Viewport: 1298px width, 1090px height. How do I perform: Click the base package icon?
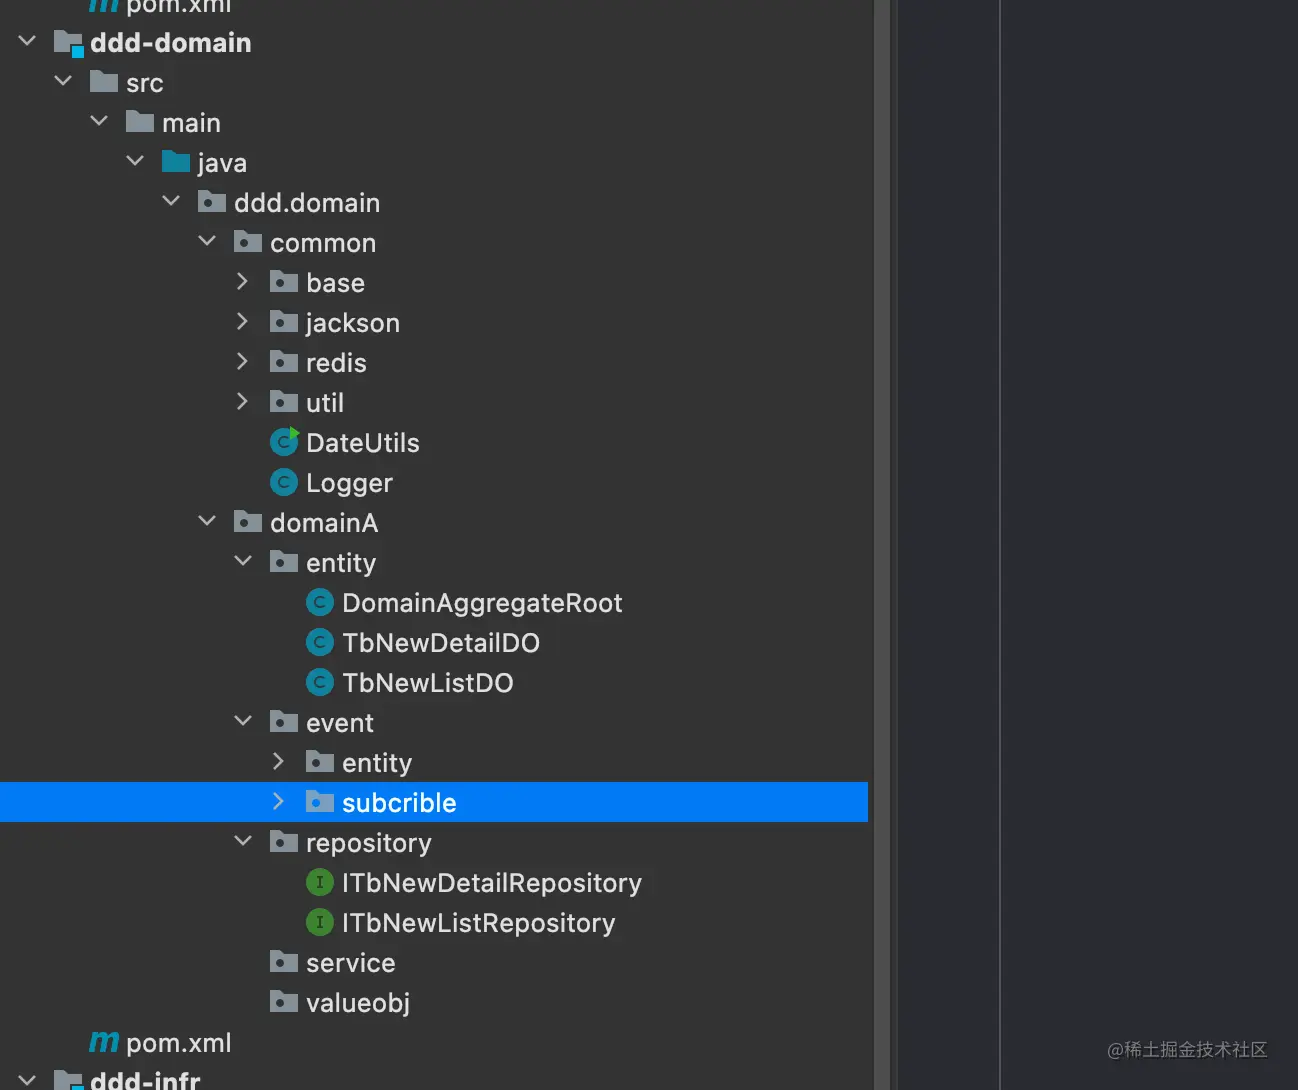tap(284, 282)
